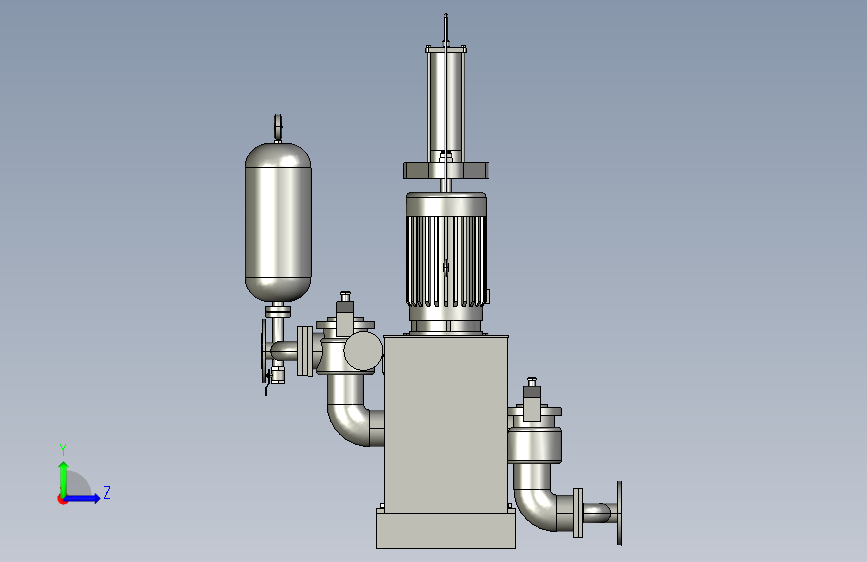Select the outlet pipe flange at bottom right
The height and width of the screenshot is (562, 867).
619,513
